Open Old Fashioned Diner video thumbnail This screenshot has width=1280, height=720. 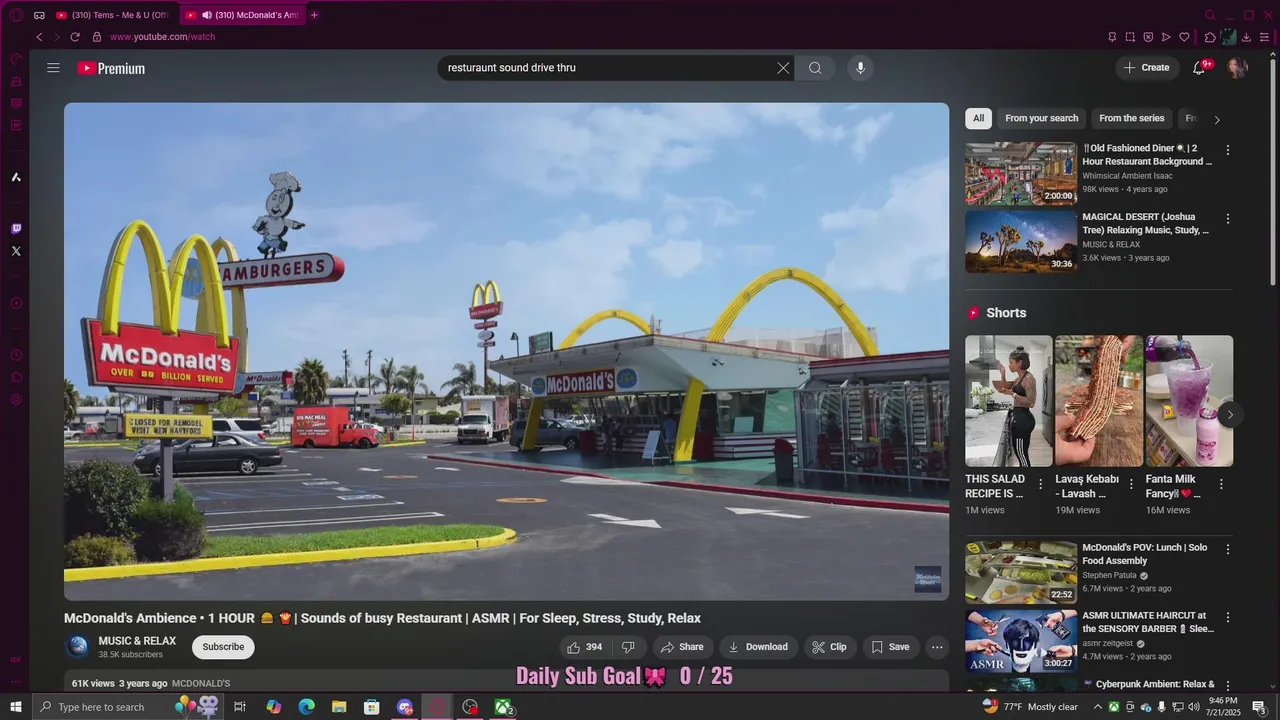1021,174
